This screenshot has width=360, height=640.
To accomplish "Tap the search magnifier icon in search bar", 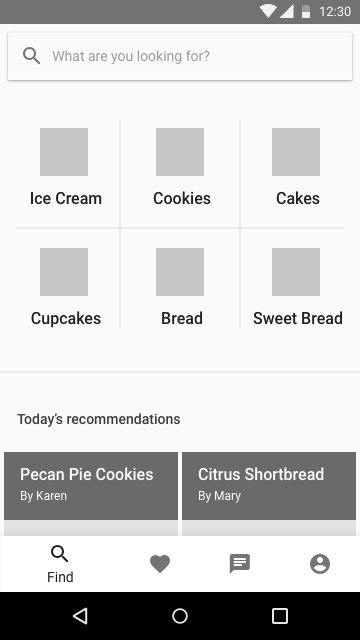I will tap(31, 56).
